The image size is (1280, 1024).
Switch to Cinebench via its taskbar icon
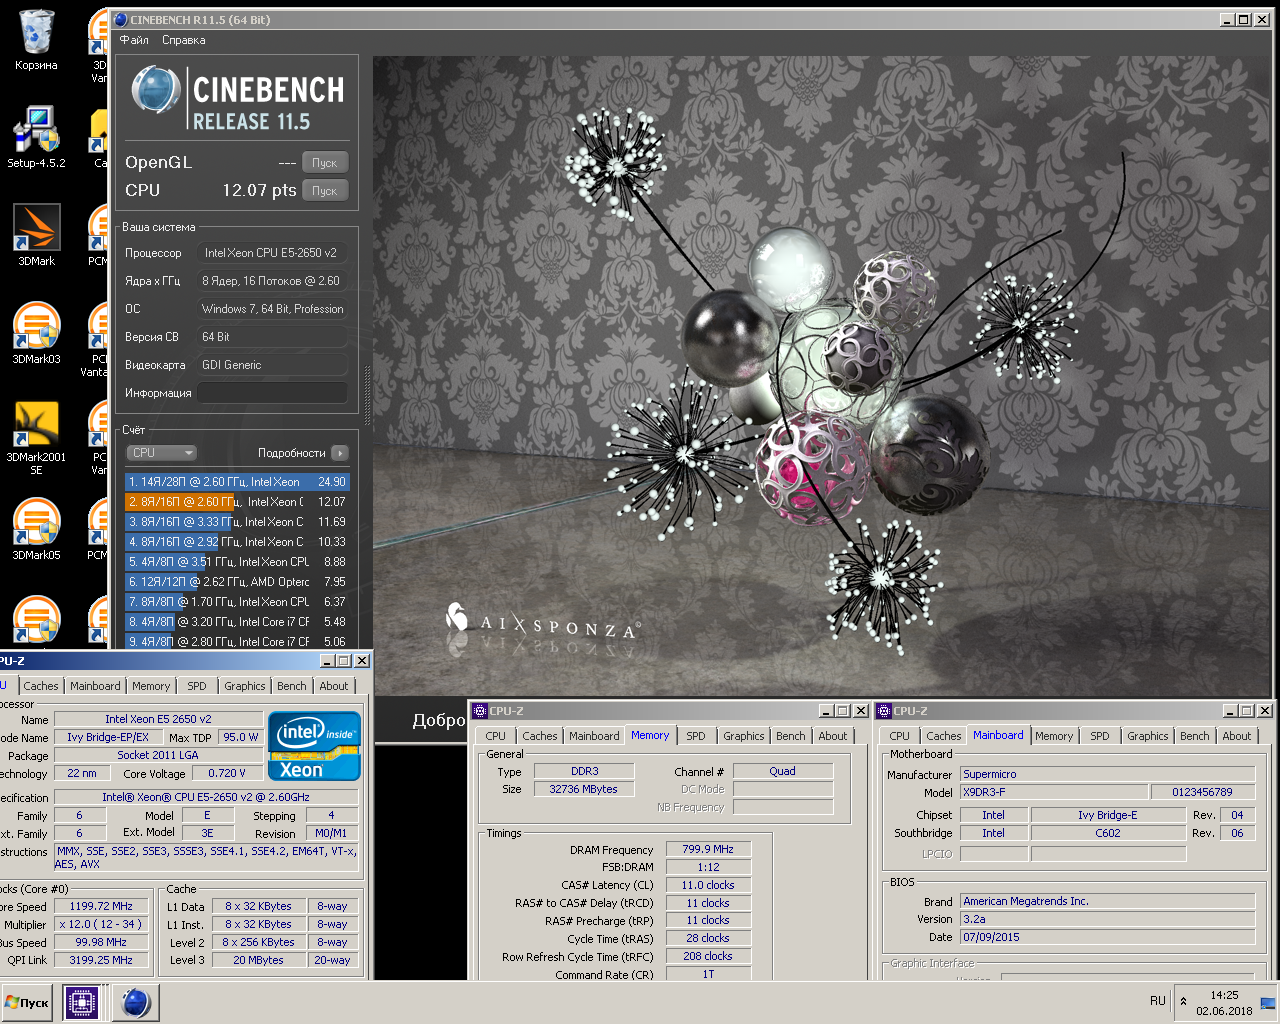pyautogui.click(x=136, y=1002)
